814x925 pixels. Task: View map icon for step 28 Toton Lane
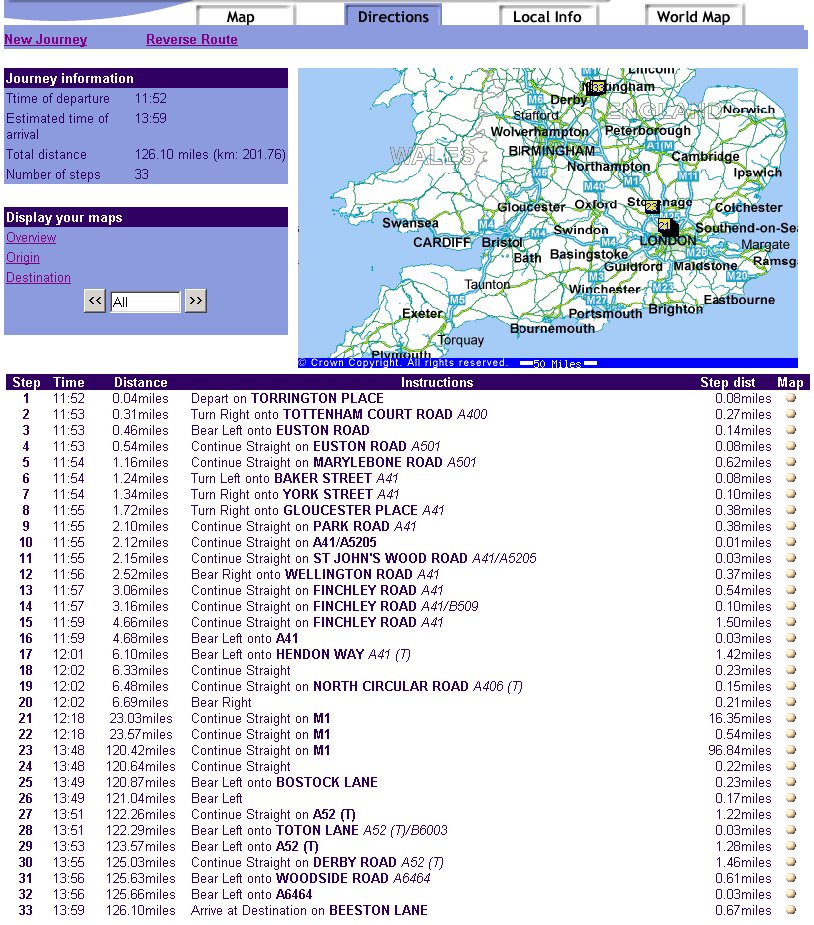click(790, 830)
